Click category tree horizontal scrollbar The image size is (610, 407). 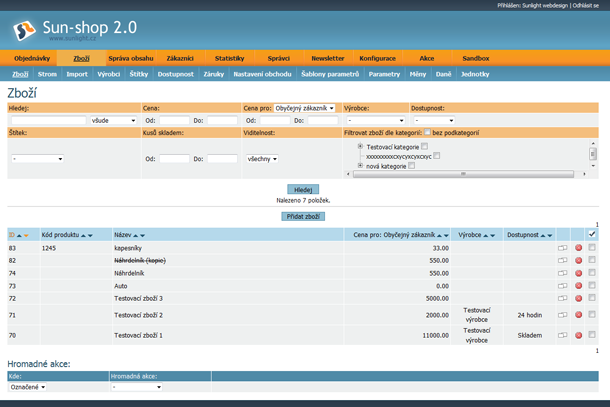click(x=463, y=174)
